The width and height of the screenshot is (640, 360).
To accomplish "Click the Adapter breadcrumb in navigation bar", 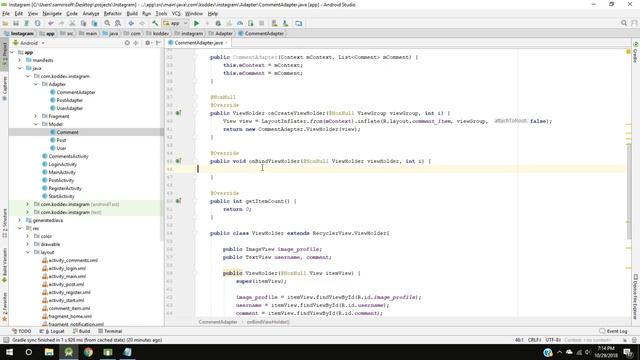I will (x=220, y=33).
